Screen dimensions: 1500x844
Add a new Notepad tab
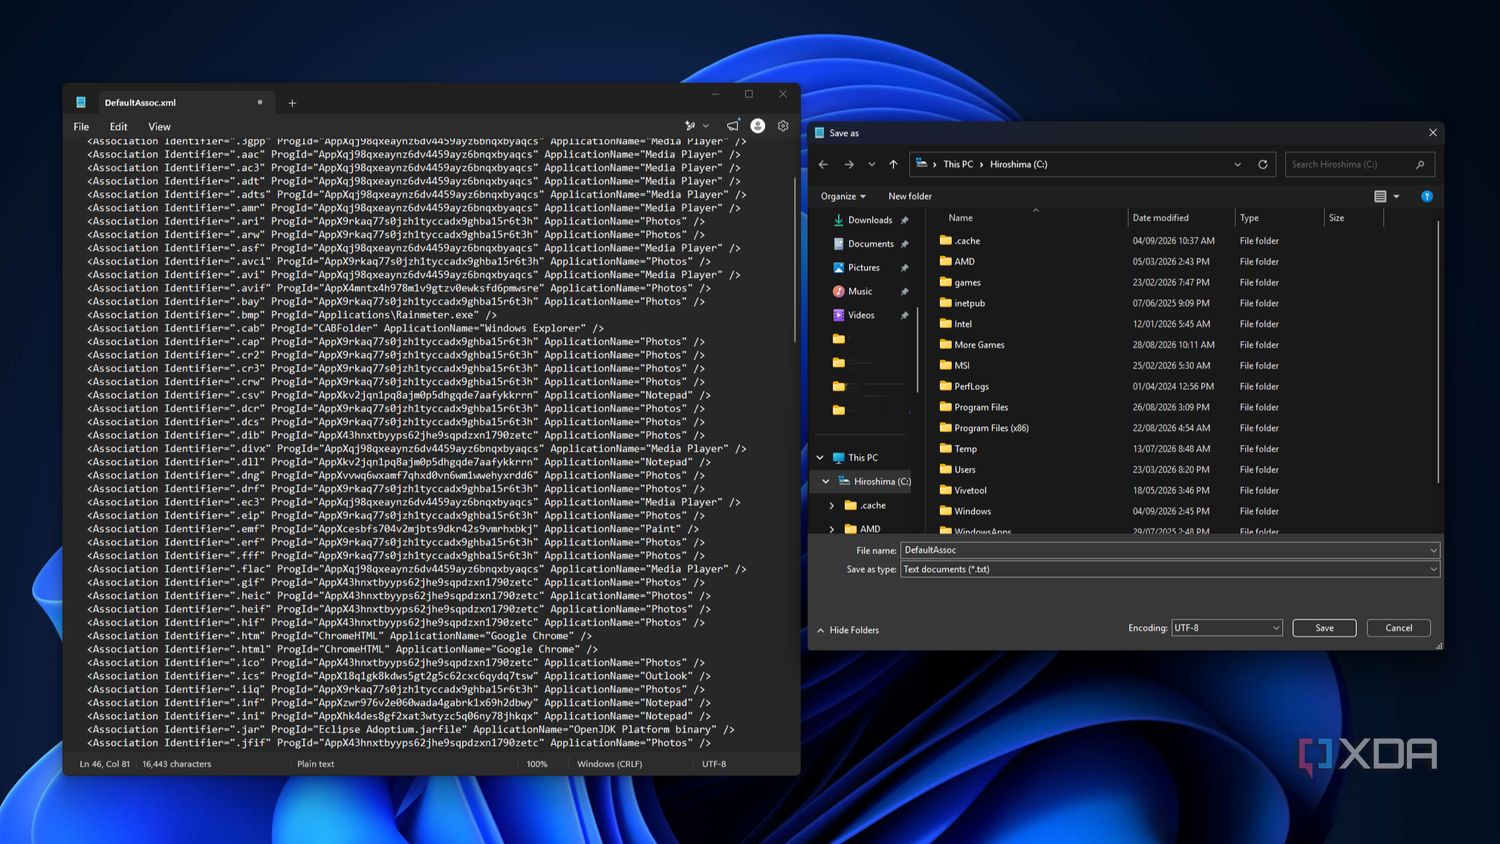click(x=292, y=103)
